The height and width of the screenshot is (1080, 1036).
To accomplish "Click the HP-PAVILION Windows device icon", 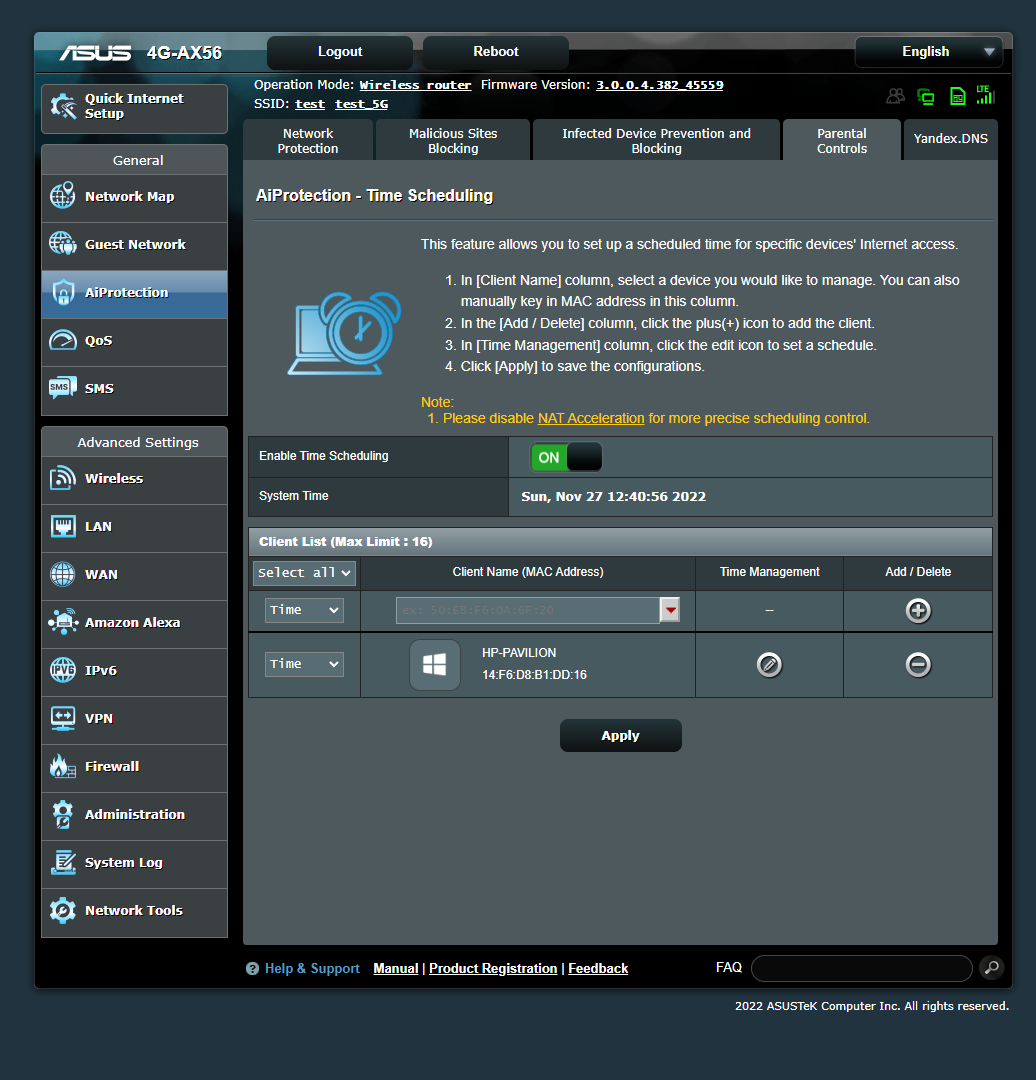I will click(x=435, y=665).
